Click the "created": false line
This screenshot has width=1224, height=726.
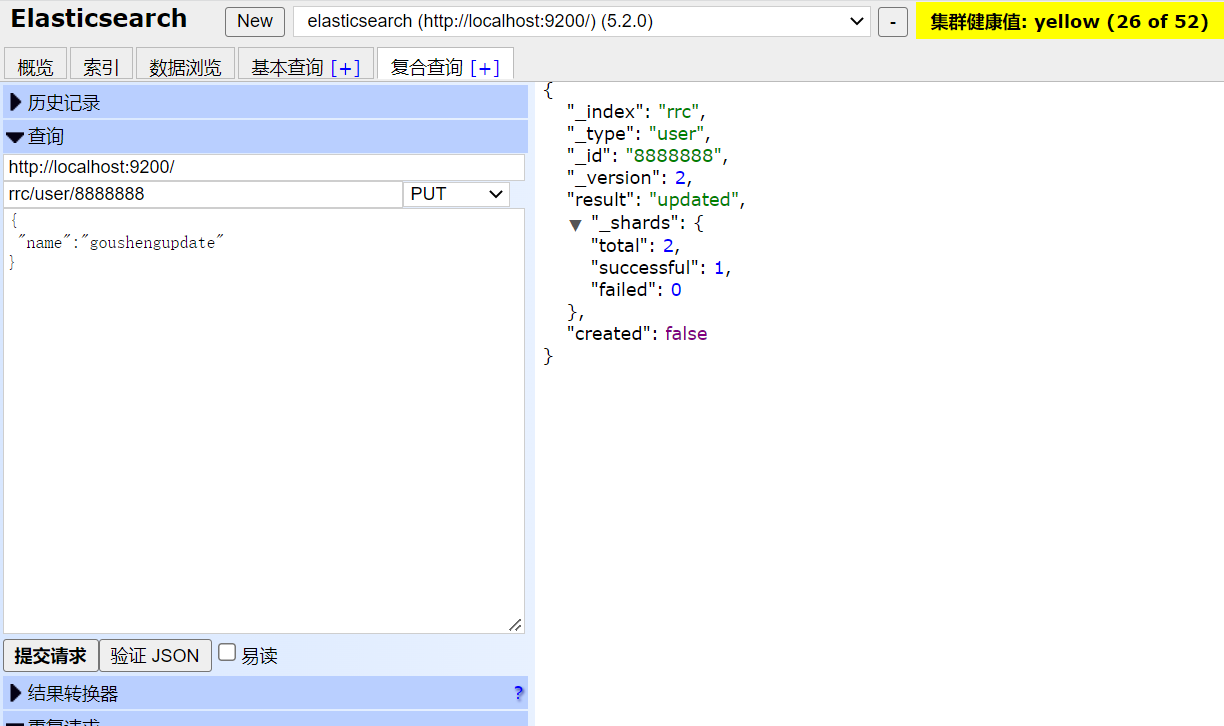click(637, 334)
